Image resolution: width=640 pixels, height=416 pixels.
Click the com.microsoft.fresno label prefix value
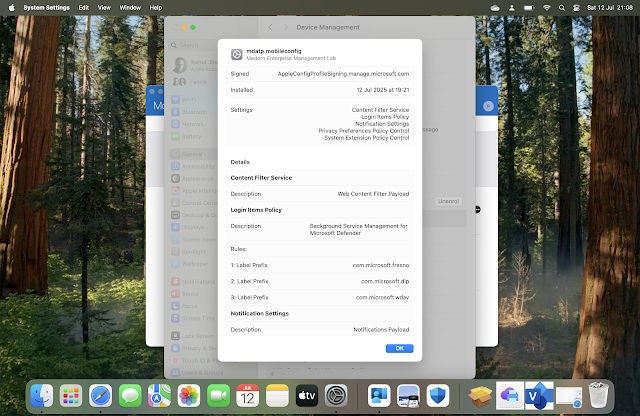(x=381, y=265)
